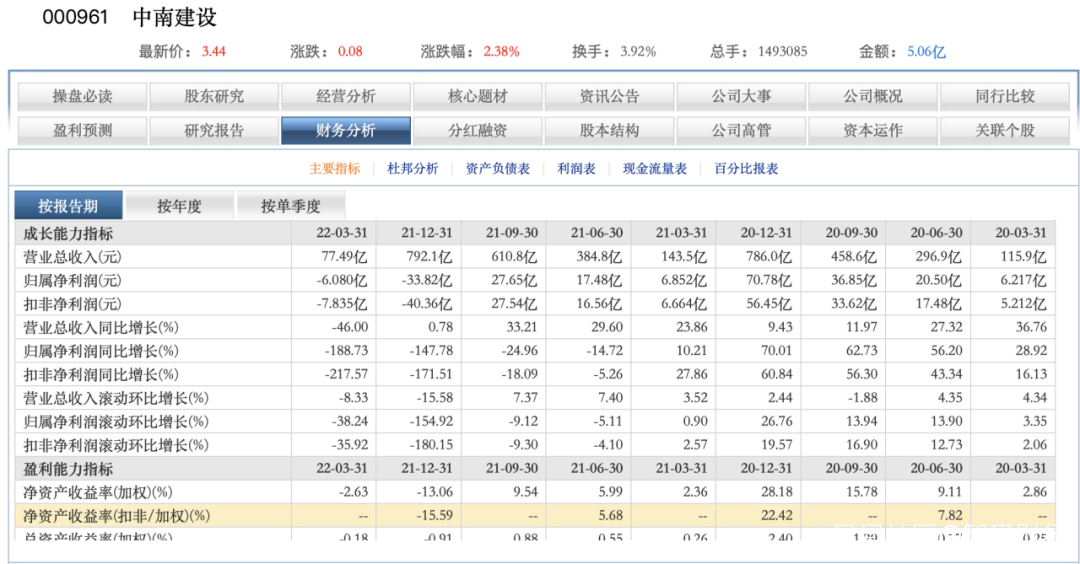View 股本结构 page
Screen dimensions: 1080x564
(609, 131)
